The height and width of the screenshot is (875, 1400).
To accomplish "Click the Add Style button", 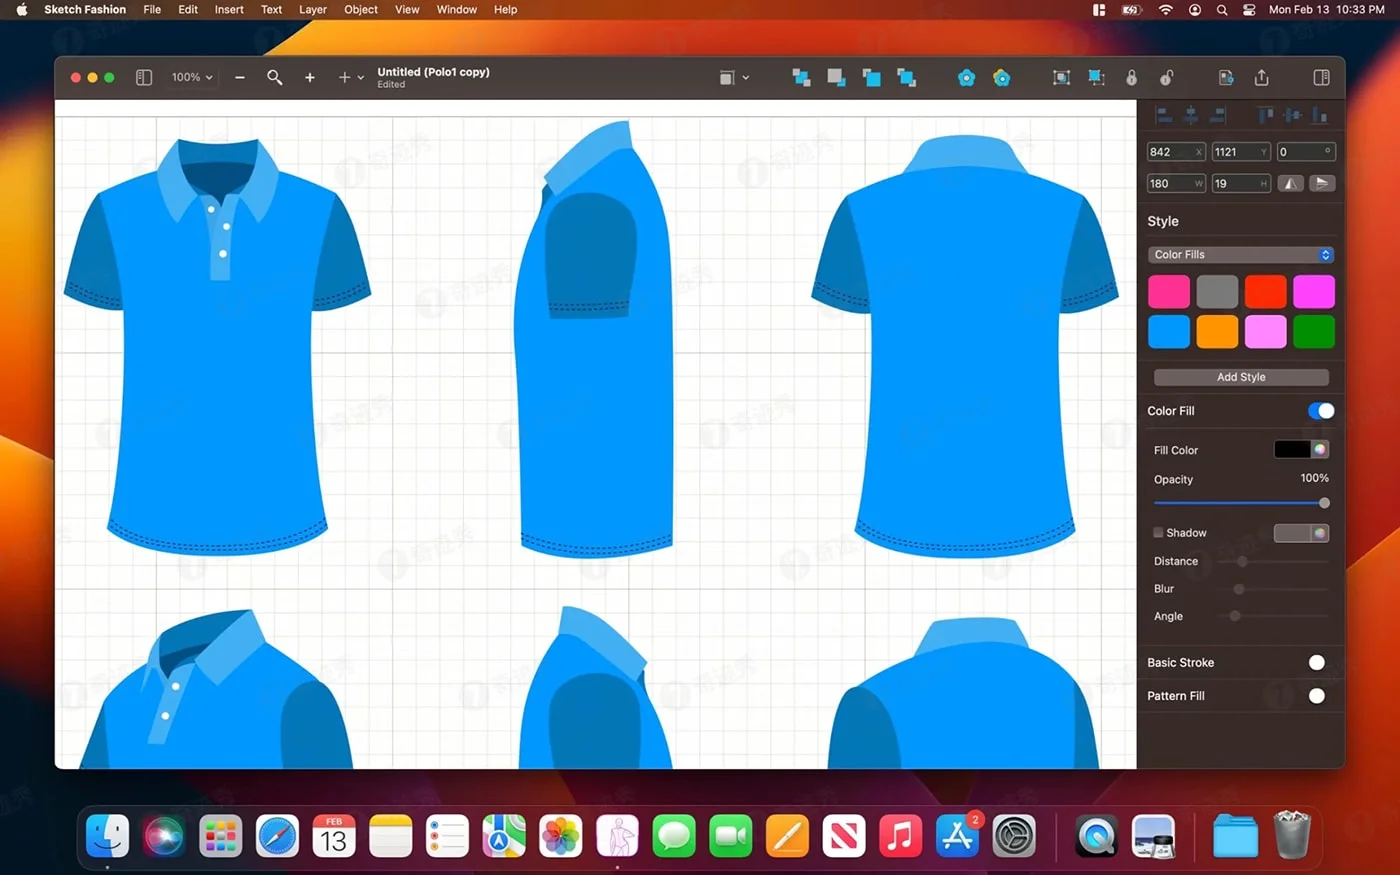I will [1240, 377].
